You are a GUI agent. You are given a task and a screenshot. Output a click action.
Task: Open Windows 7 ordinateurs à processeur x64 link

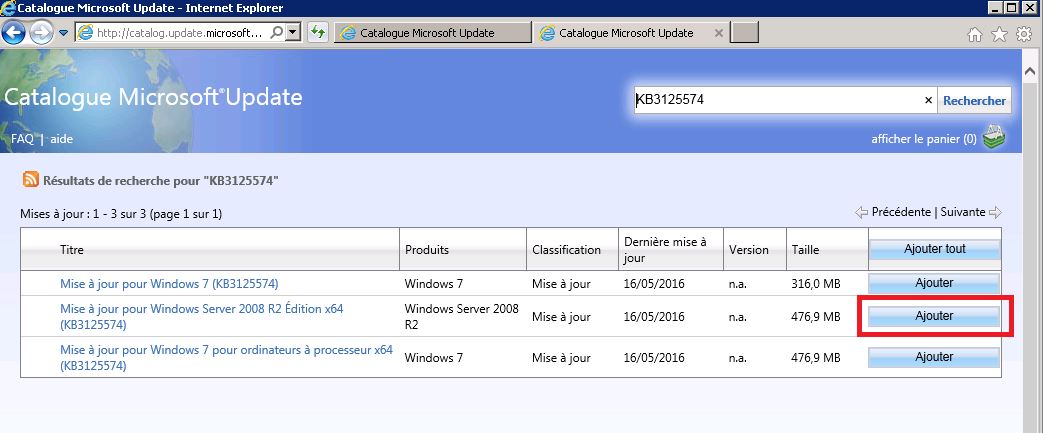(226, 357)
